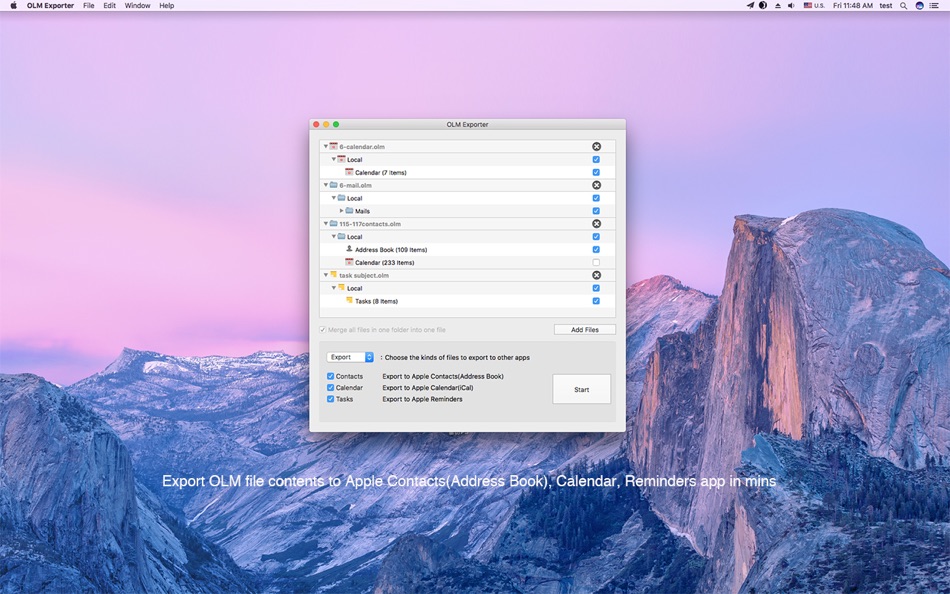
Task: Click the test user name in menu bar
Action: tap(886, 5)
